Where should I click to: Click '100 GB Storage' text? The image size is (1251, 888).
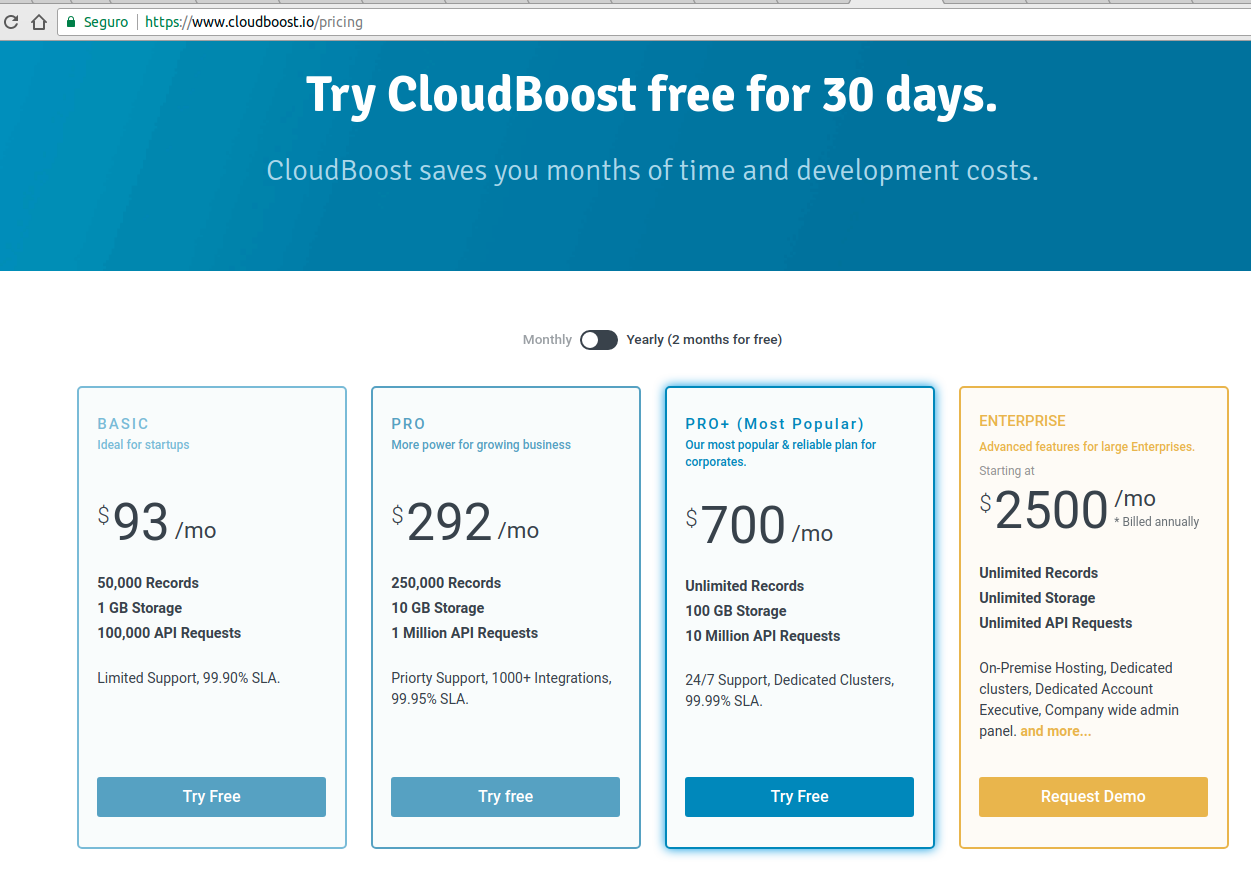[x=735, y=611]
